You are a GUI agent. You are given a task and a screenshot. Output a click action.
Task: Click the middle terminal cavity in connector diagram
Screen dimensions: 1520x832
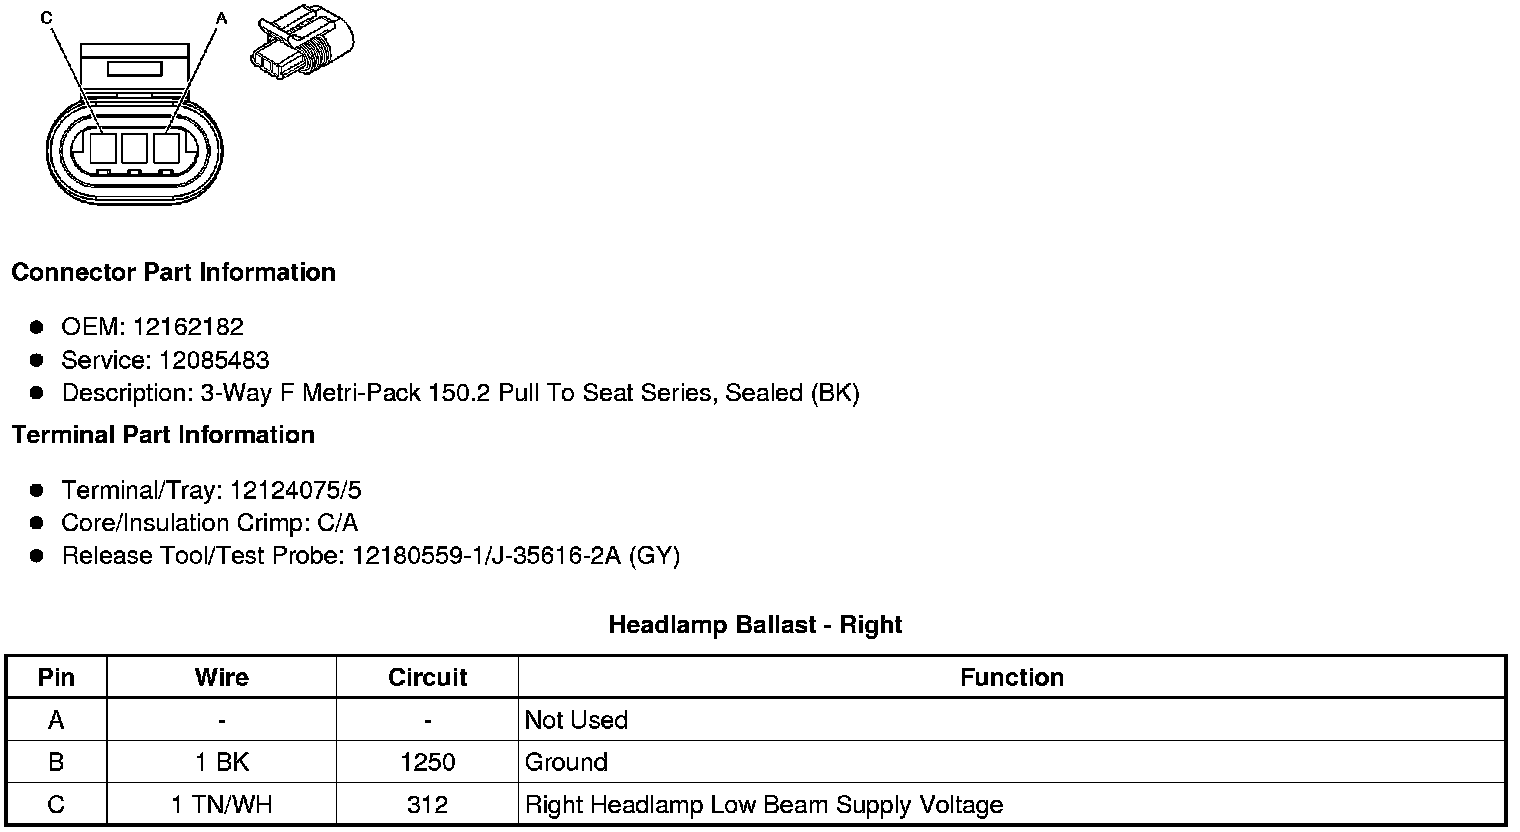[x=134, y=149]
